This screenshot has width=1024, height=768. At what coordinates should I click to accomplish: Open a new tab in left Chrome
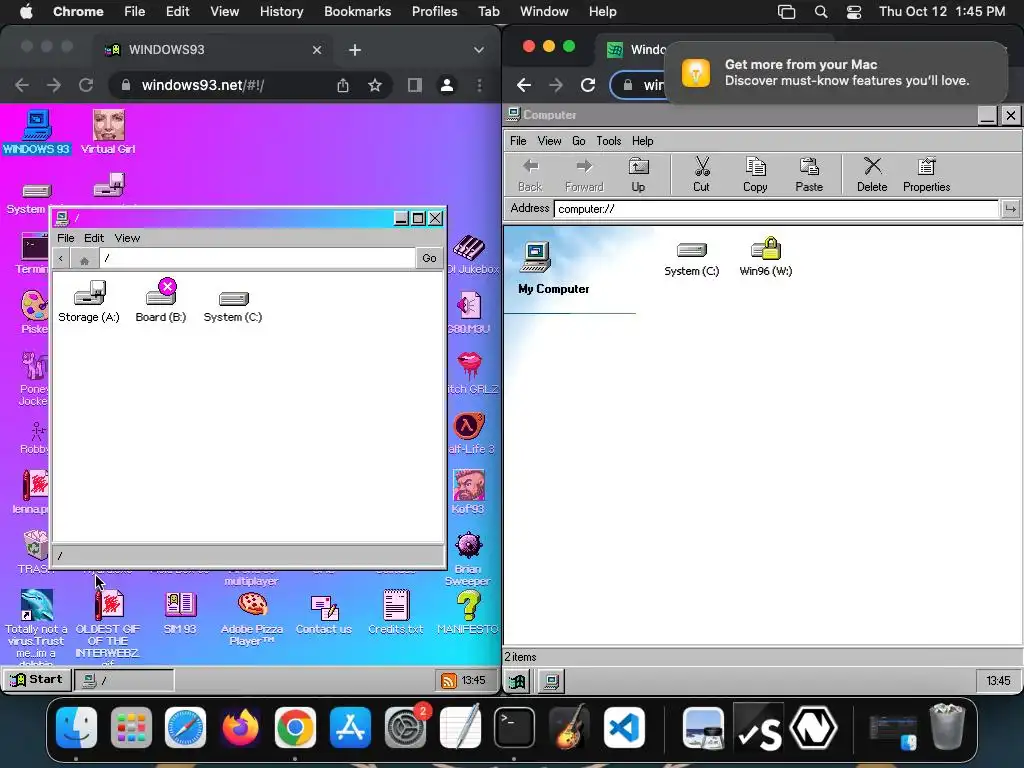(x=355, y=50)
